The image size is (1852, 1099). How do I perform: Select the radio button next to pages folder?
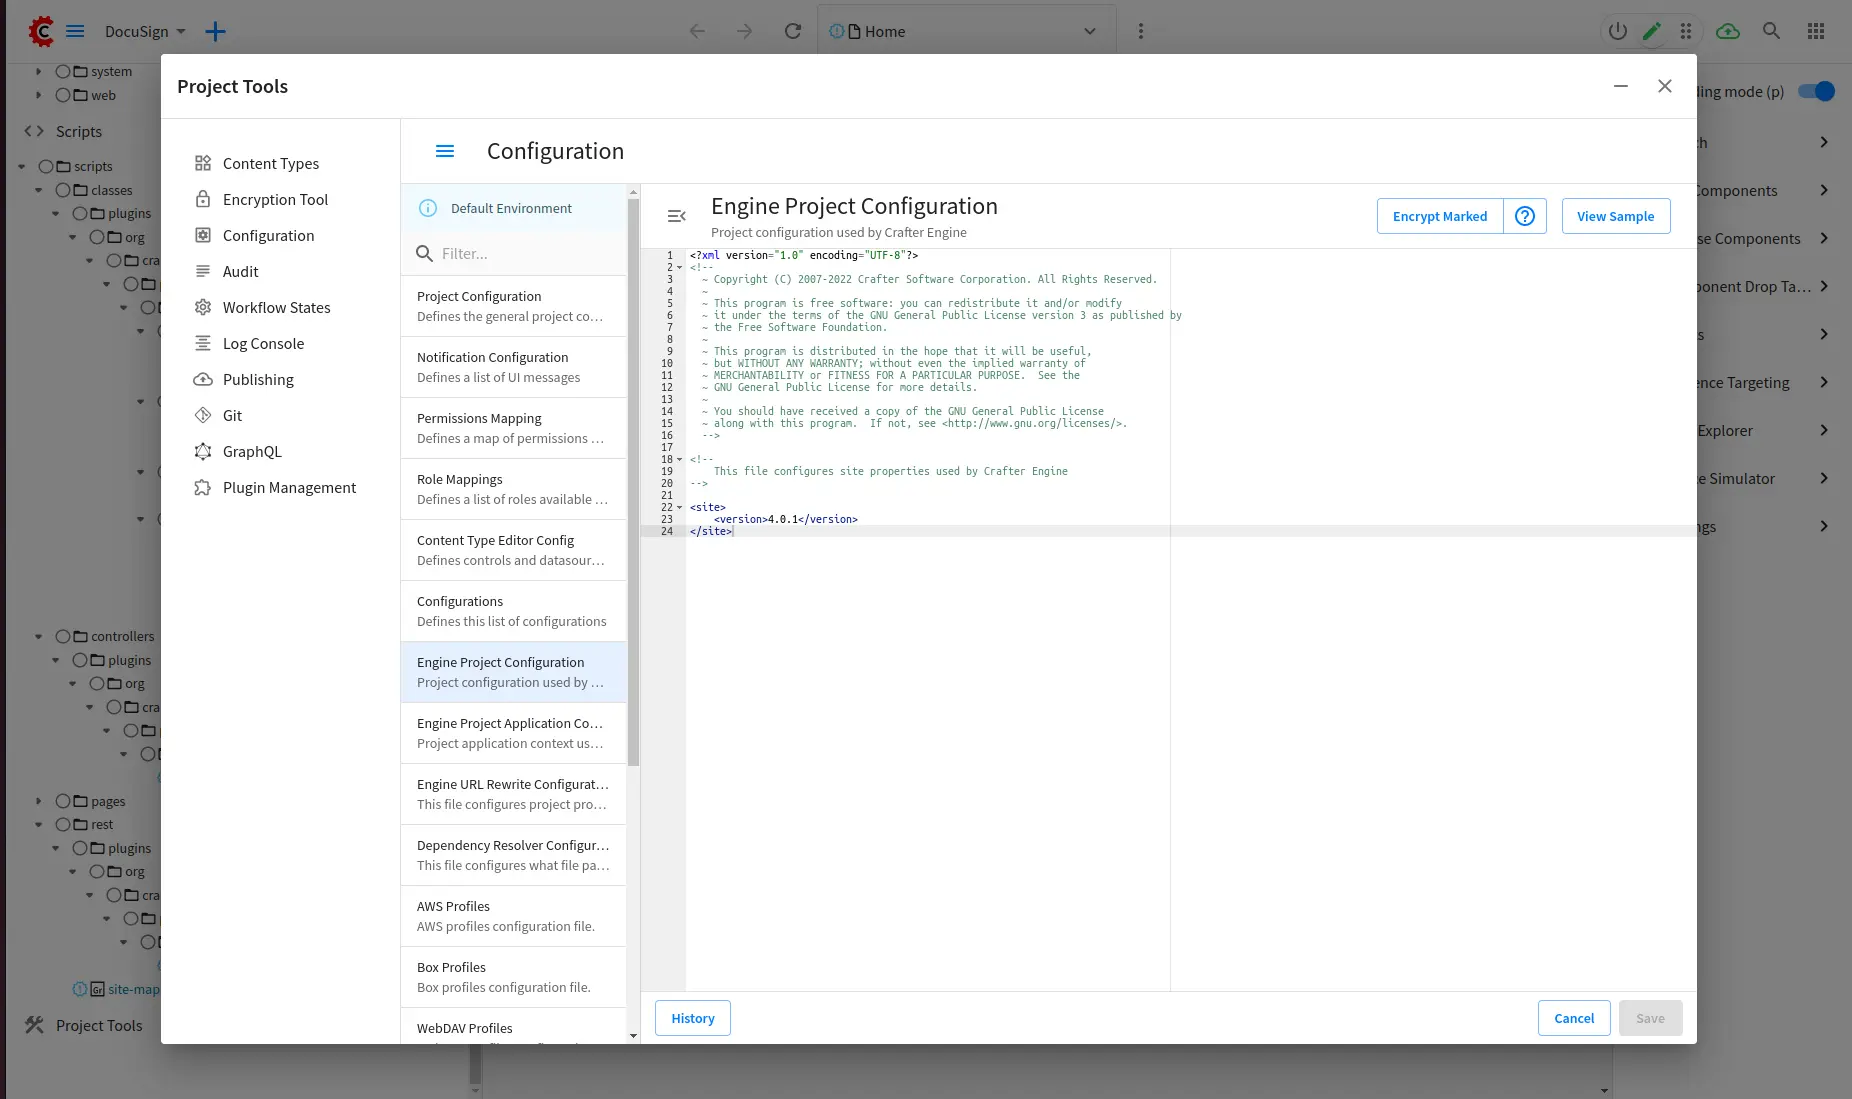tap(64, 801)
